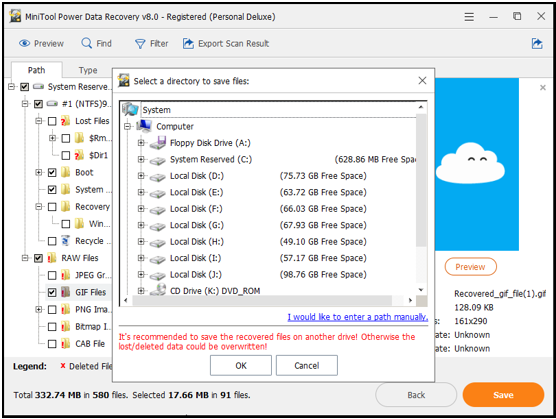This screenshot has width=556, height=419.
Task: Click JPEG Gr... folder icon
Action: pyautogui.click(x=65, y=275)
